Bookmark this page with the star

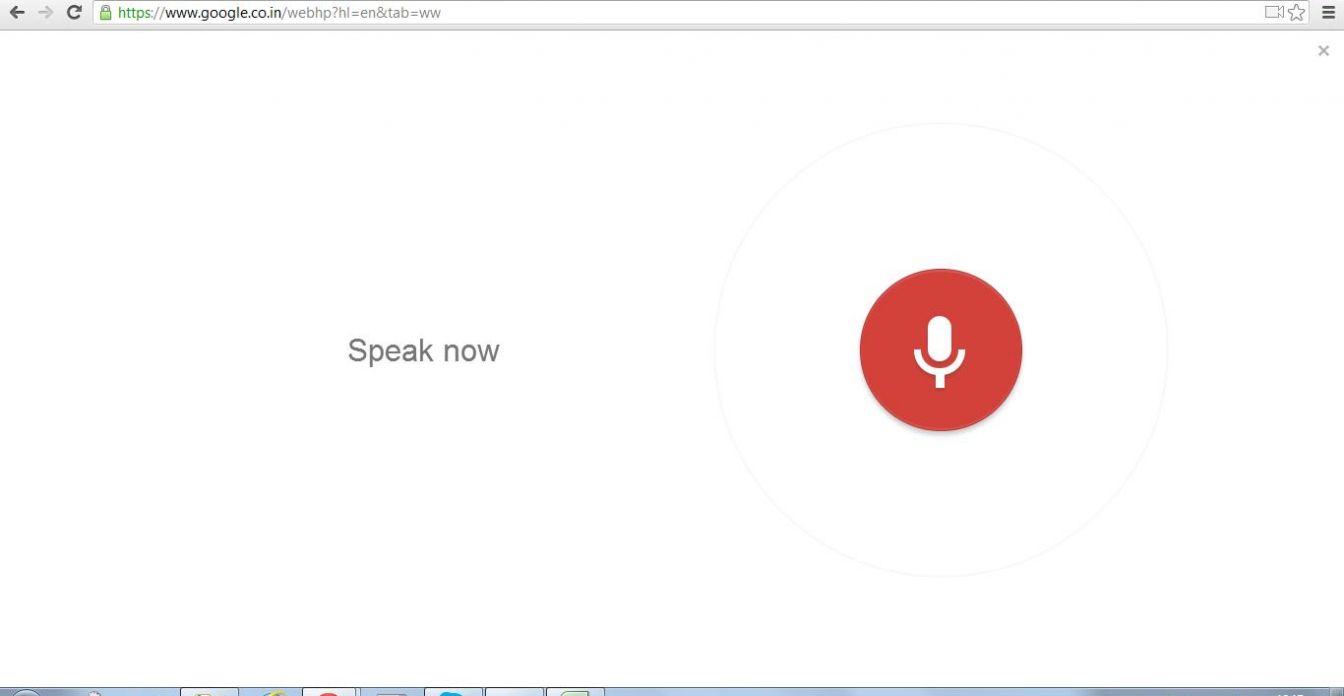point(1297,13)
